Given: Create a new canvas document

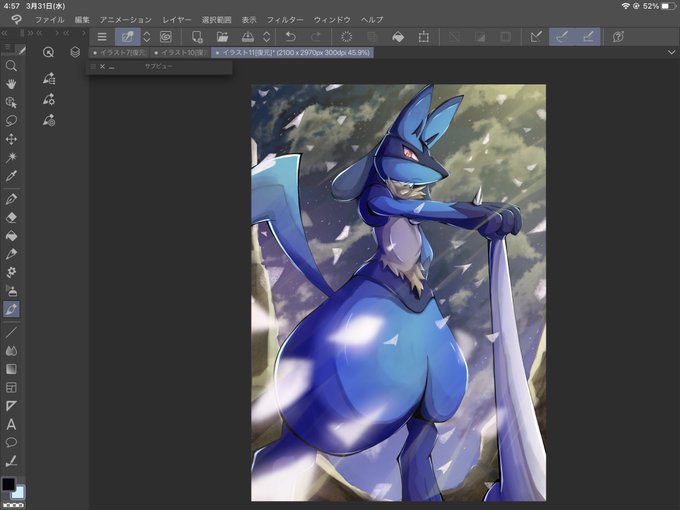Looking at the screenshot, I should pos(197,37).
